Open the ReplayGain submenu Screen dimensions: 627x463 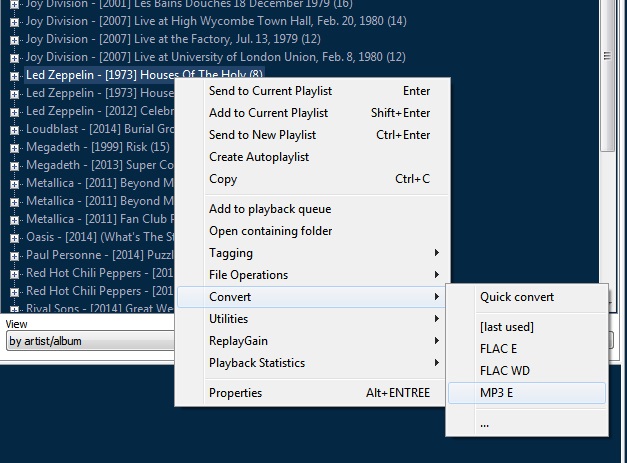click(312, 341)
